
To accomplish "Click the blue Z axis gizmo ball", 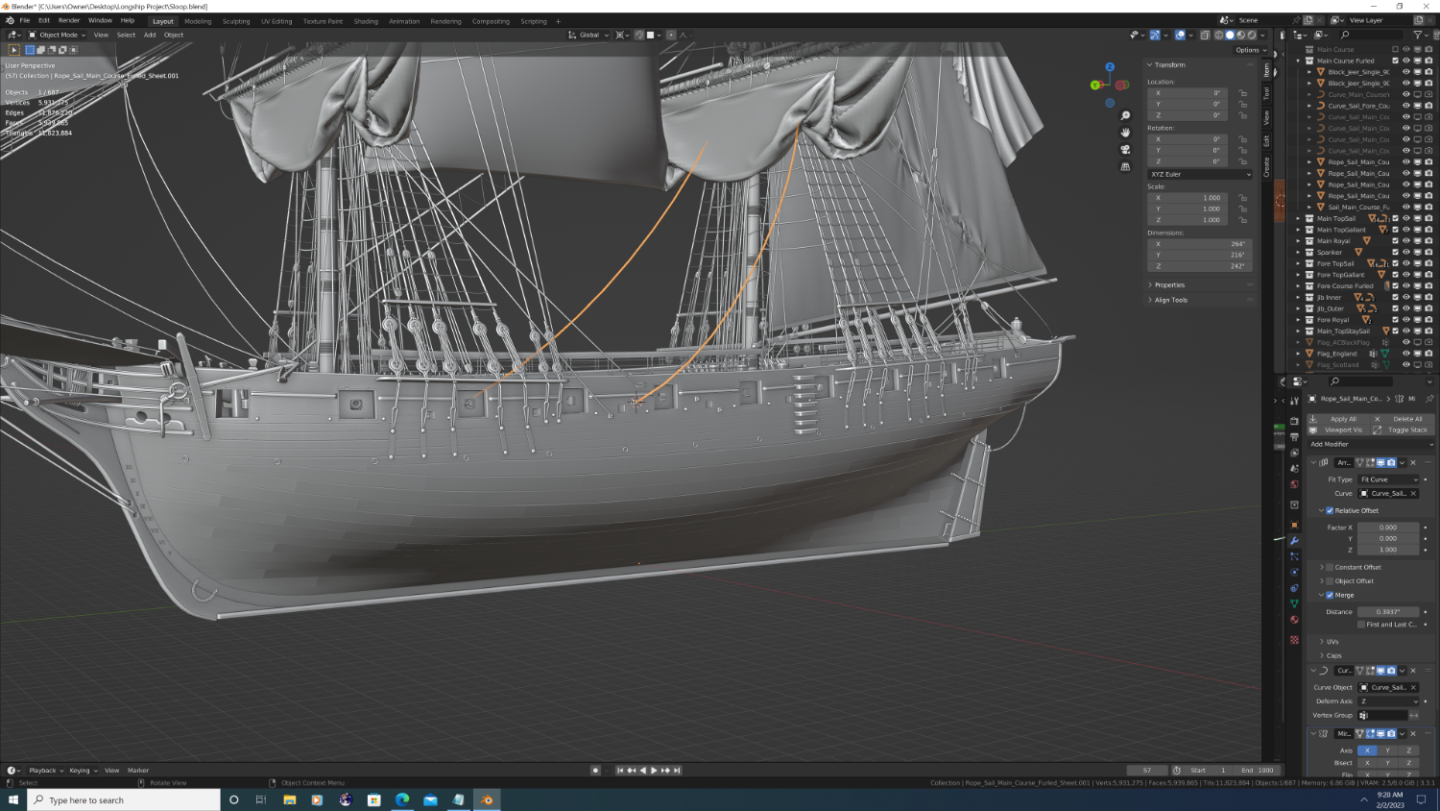I will coord(1109,68).
